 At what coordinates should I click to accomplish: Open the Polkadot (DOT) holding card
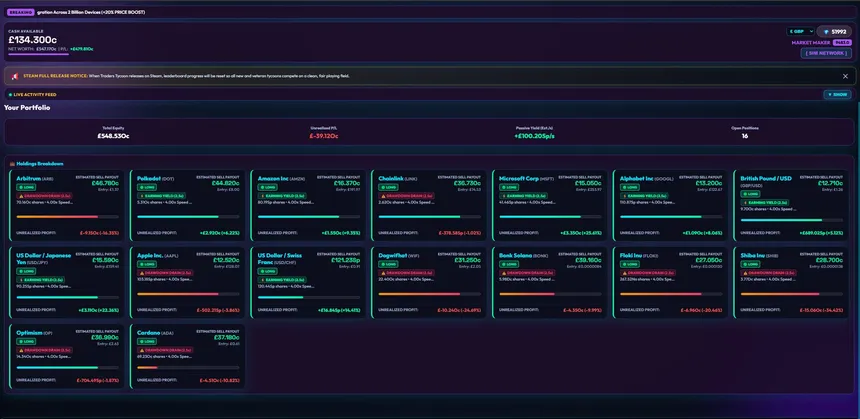188,206
